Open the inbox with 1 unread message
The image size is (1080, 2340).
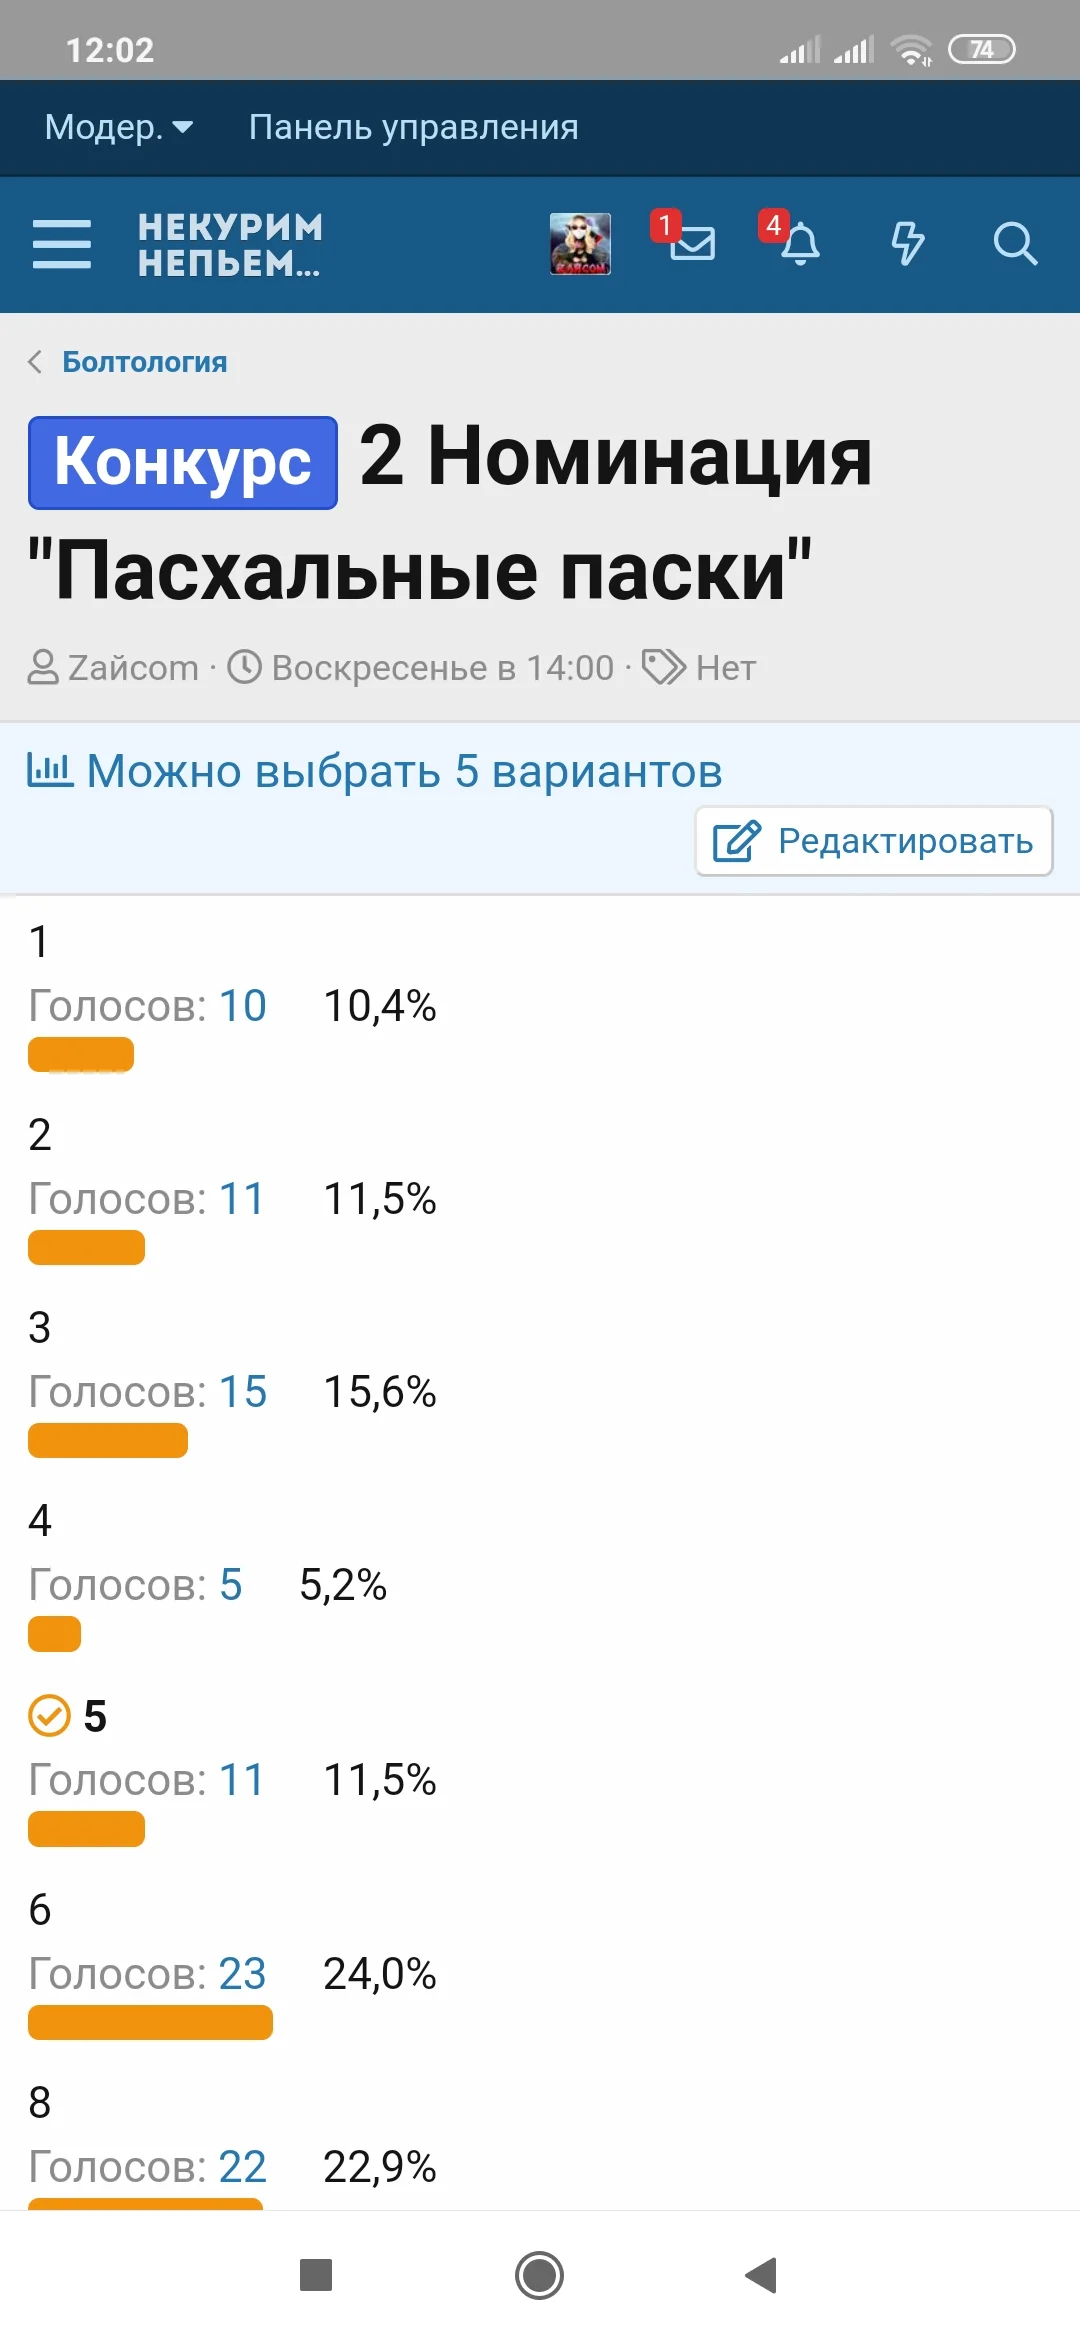pos(694,245)
